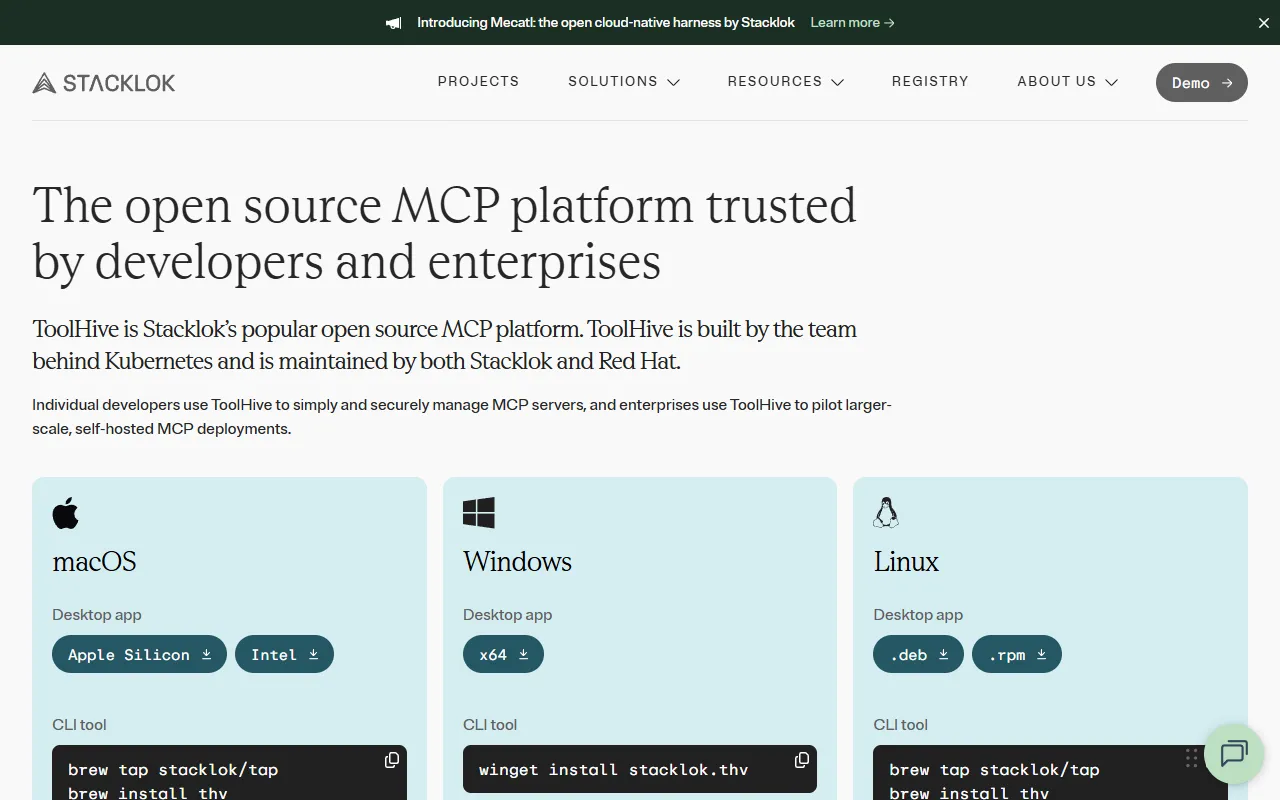
Task: Open the Projects page
Action: point(478,82)
